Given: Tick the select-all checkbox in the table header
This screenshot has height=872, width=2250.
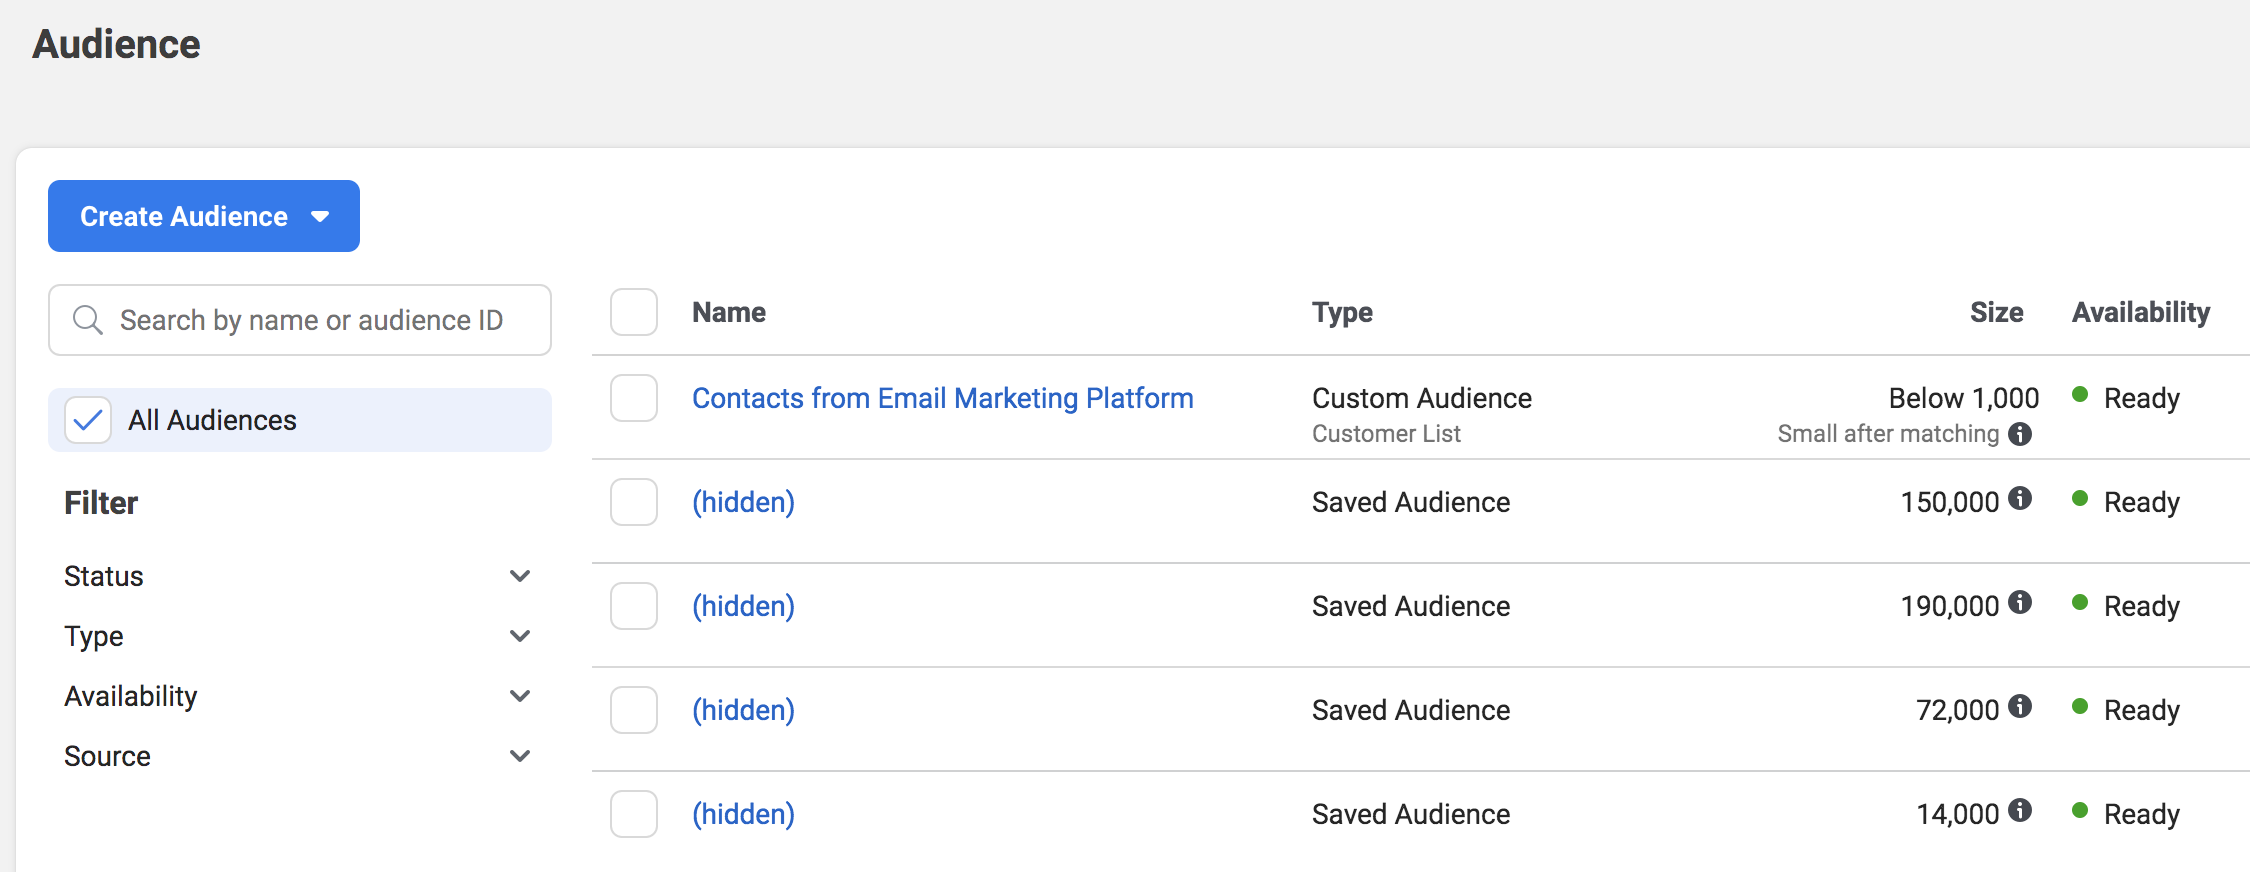Looking at the screenshot, I should click(634, 312).
